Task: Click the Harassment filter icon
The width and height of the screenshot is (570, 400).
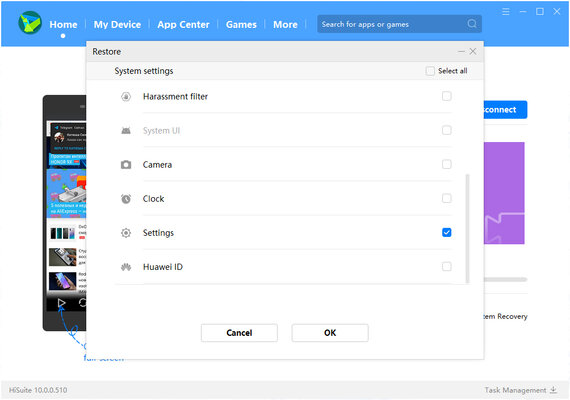Action: [x=126, y=97]
